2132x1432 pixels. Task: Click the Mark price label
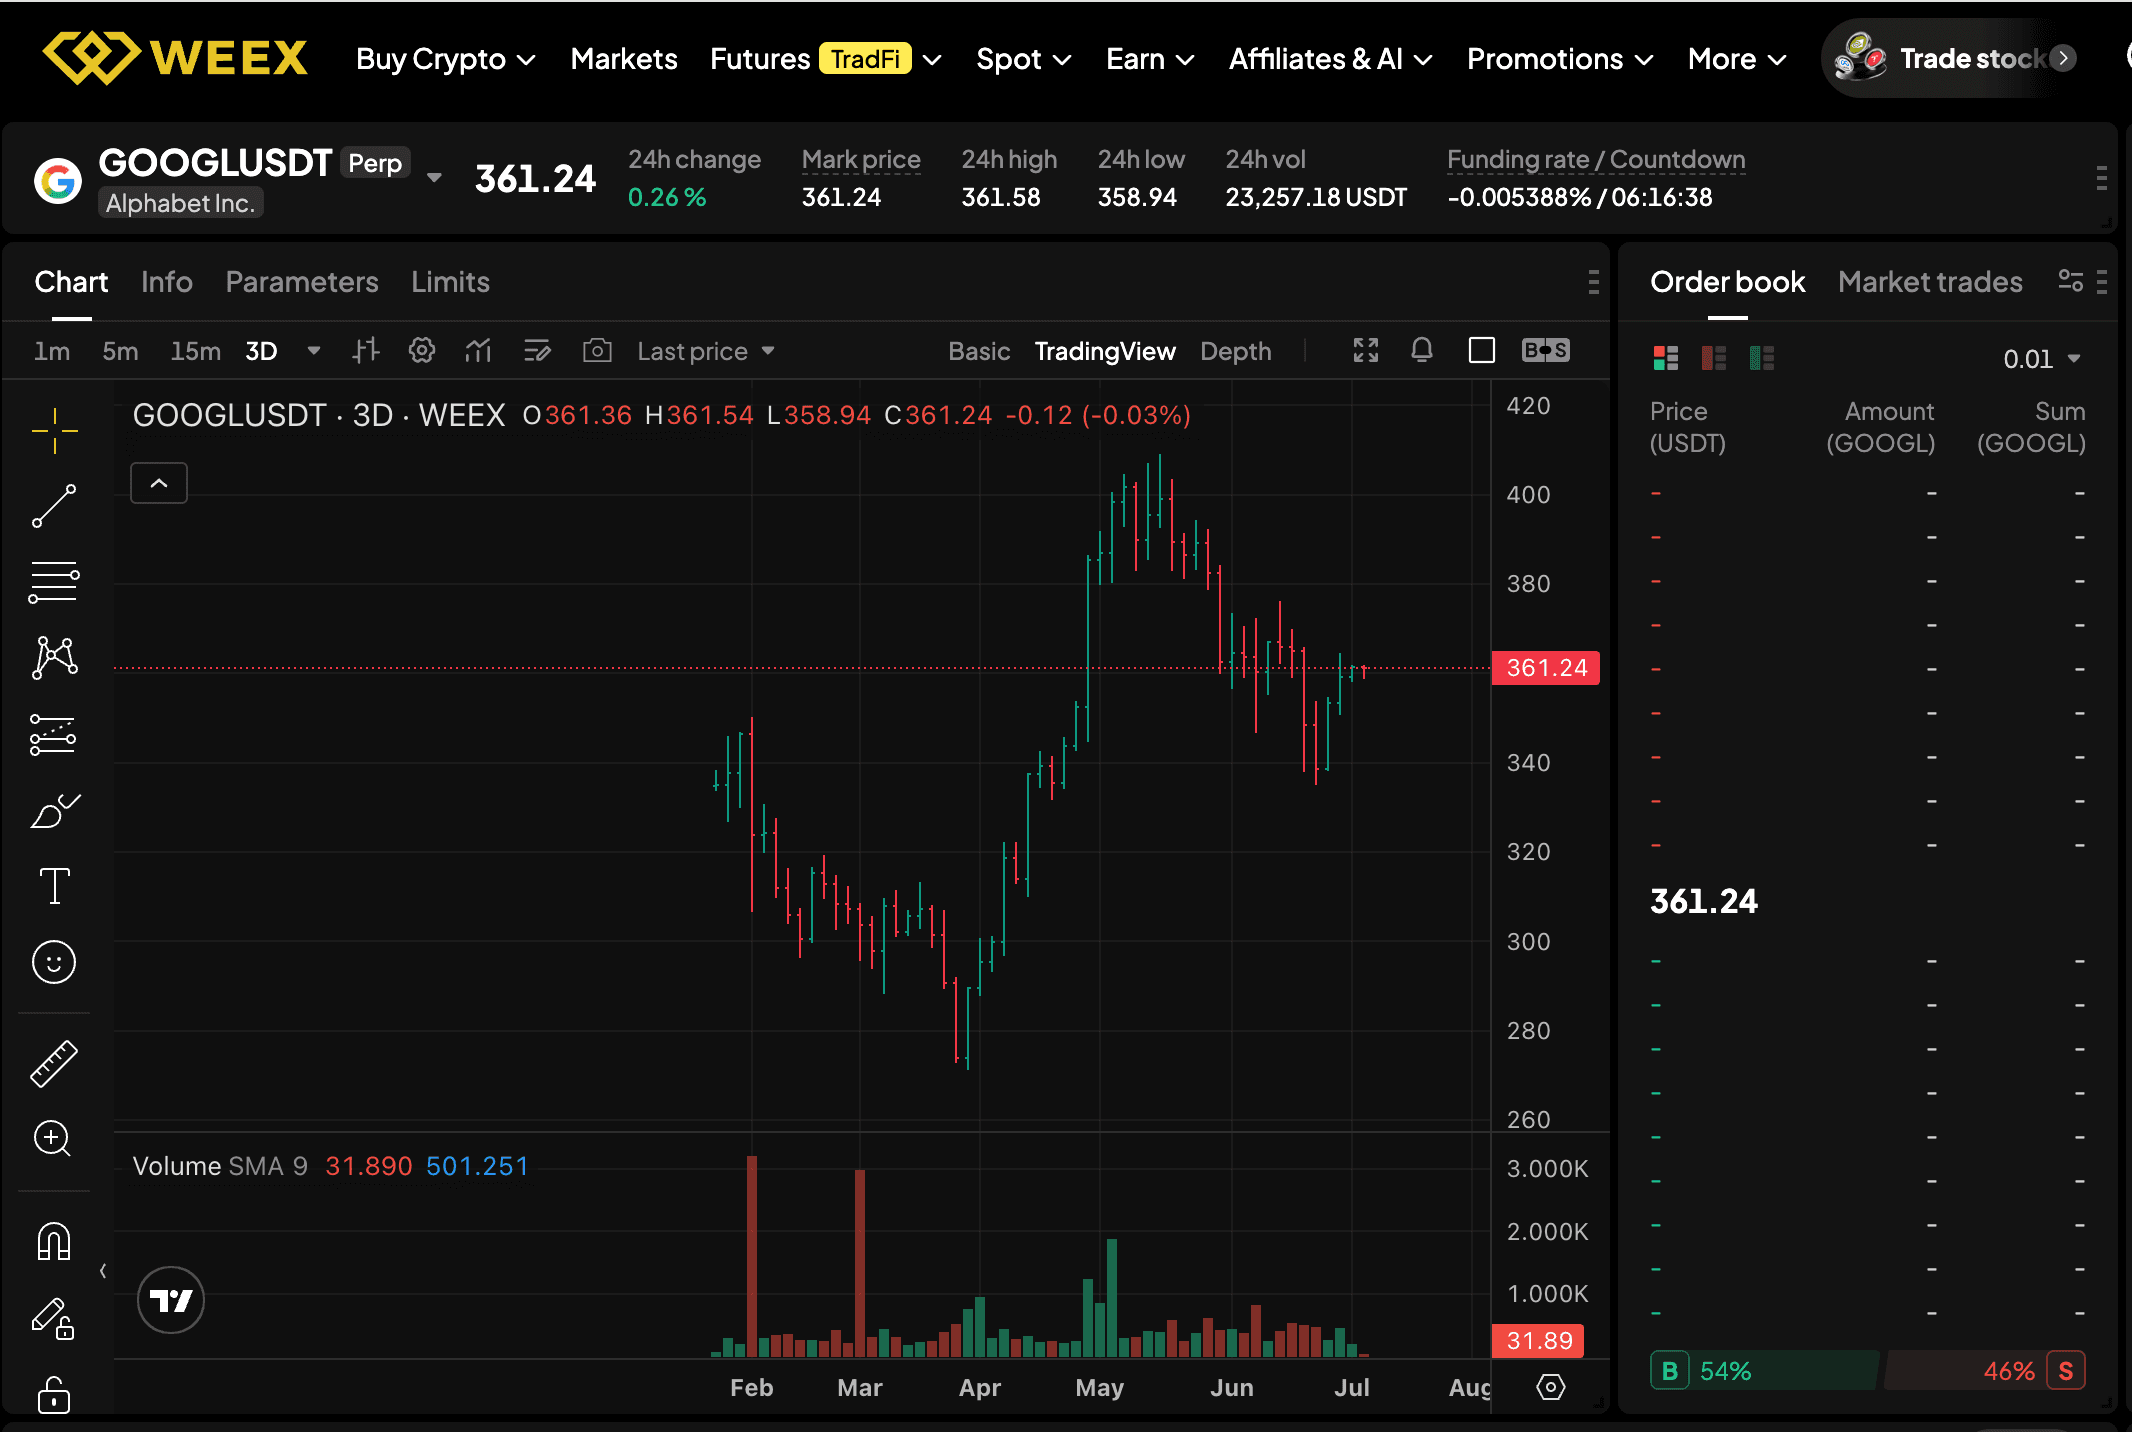861,159
